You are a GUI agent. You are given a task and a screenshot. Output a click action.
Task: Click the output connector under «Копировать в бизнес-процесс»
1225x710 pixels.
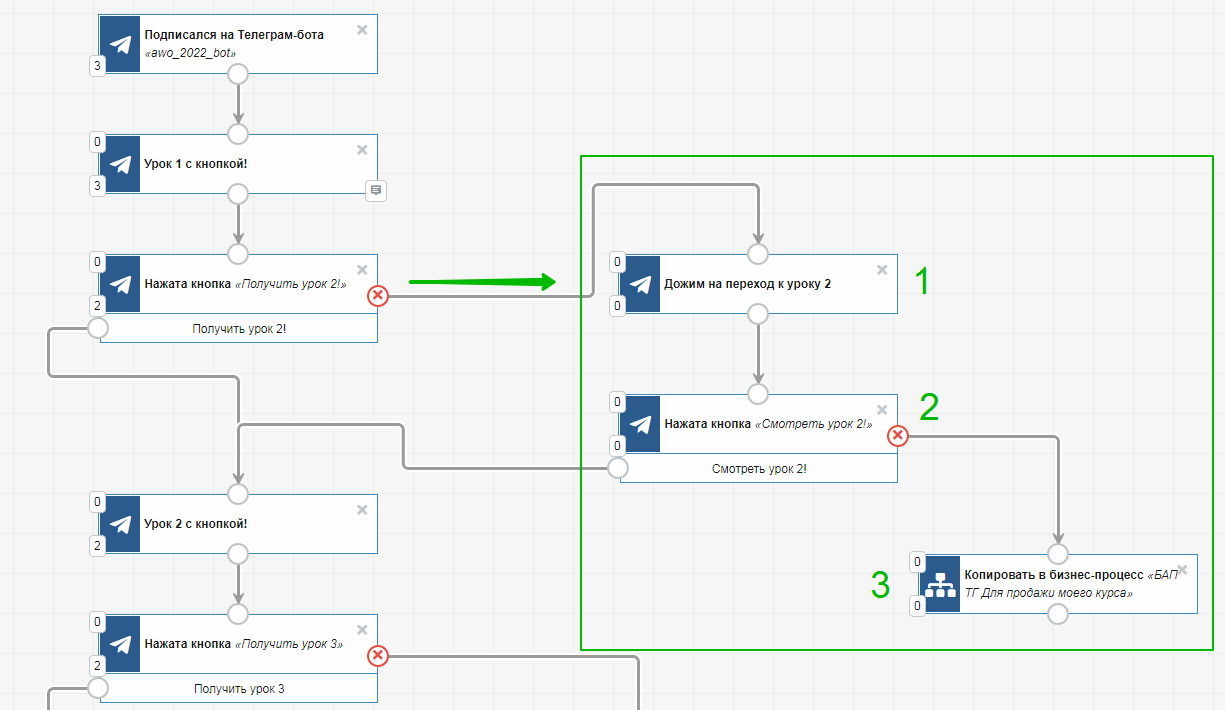click(1058, 614)
